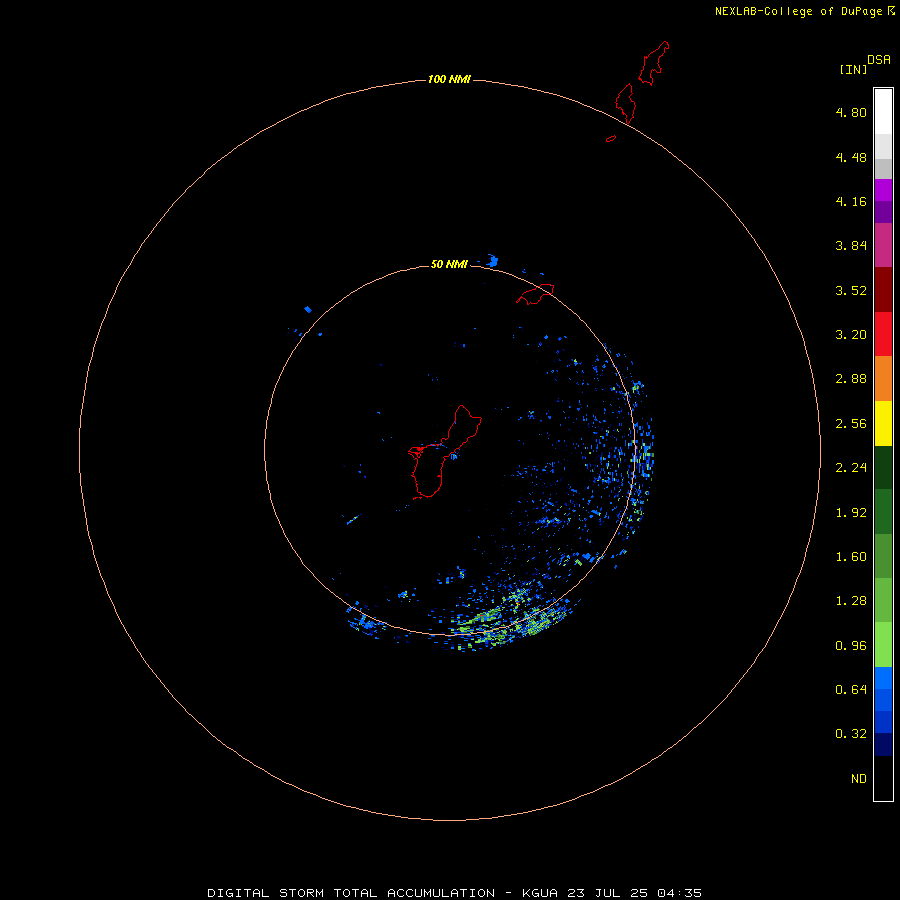Click the Rota island outline on 50 NMI ring
This screenshot has height=900, width=900.
(535, 294)
